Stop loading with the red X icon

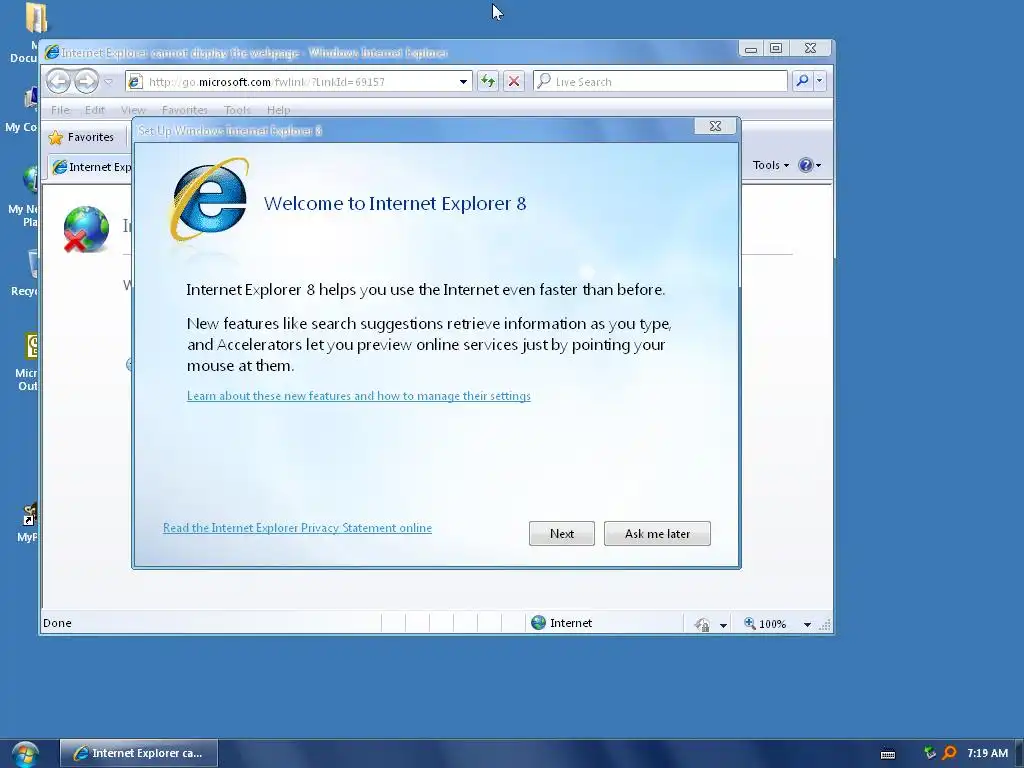click(514, 82)
